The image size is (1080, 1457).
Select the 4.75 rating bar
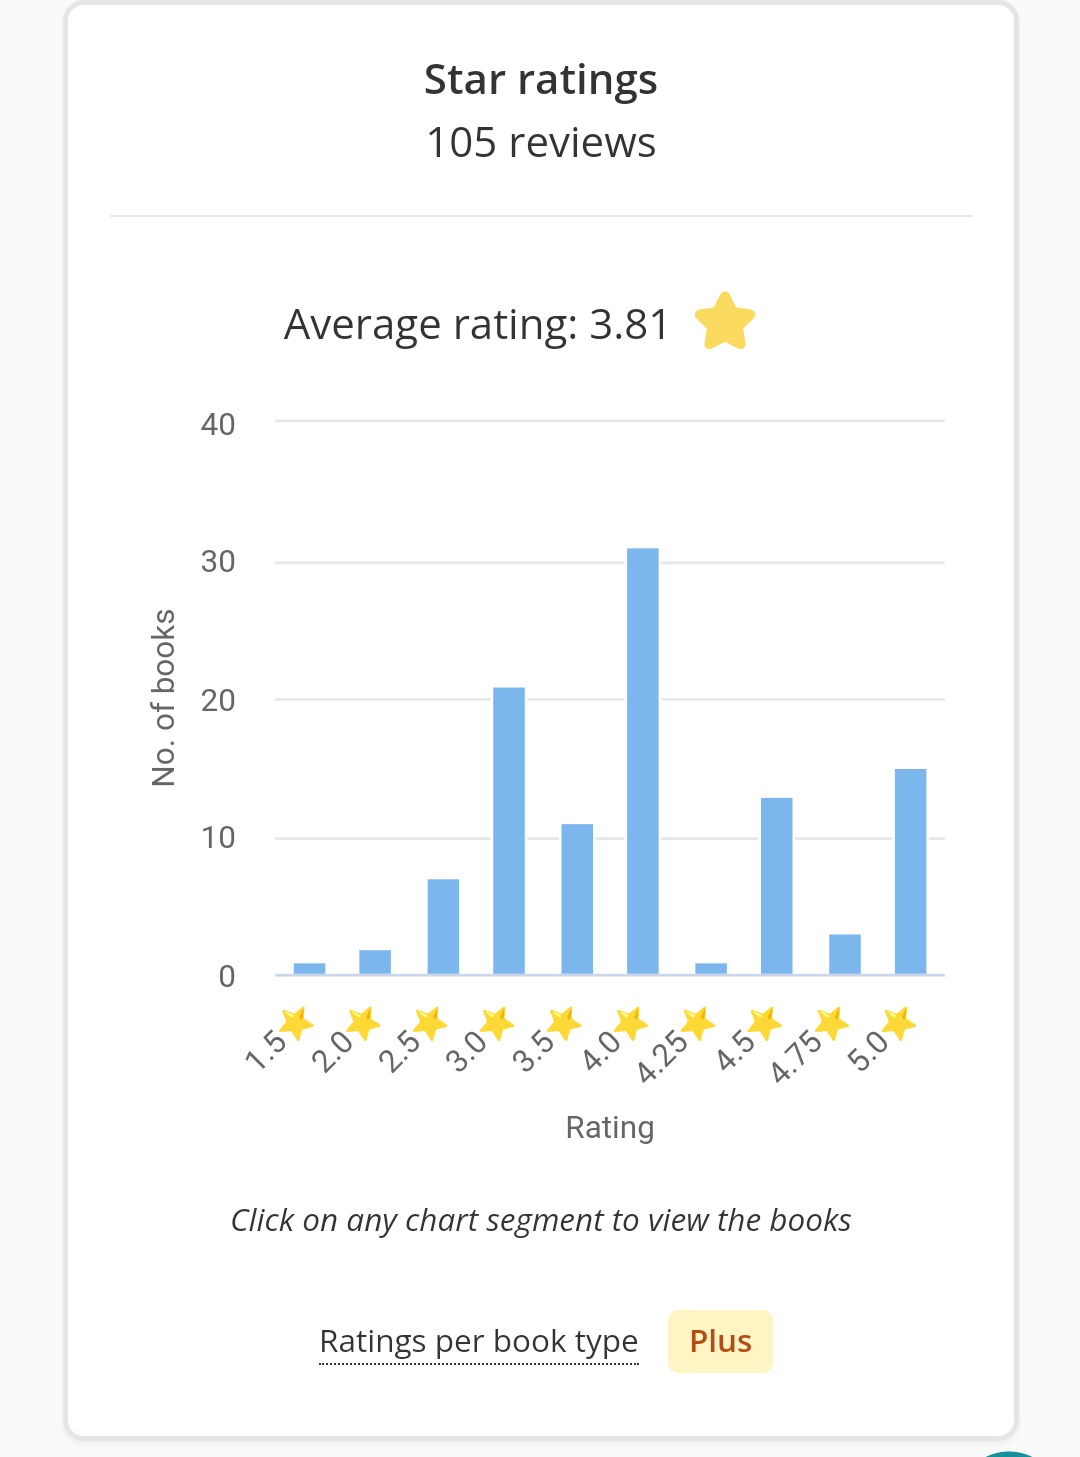click(x=845, y=954)
